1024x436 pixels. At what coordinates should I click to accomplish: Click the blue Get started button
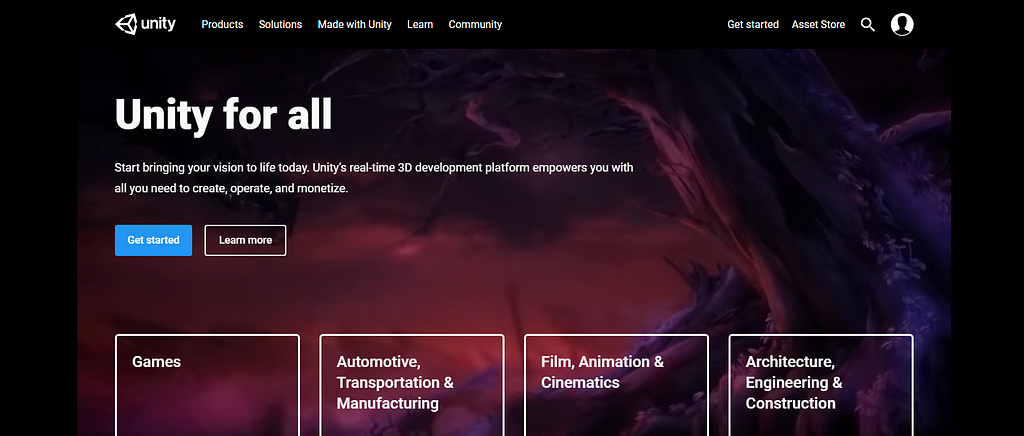pos(153,240)
